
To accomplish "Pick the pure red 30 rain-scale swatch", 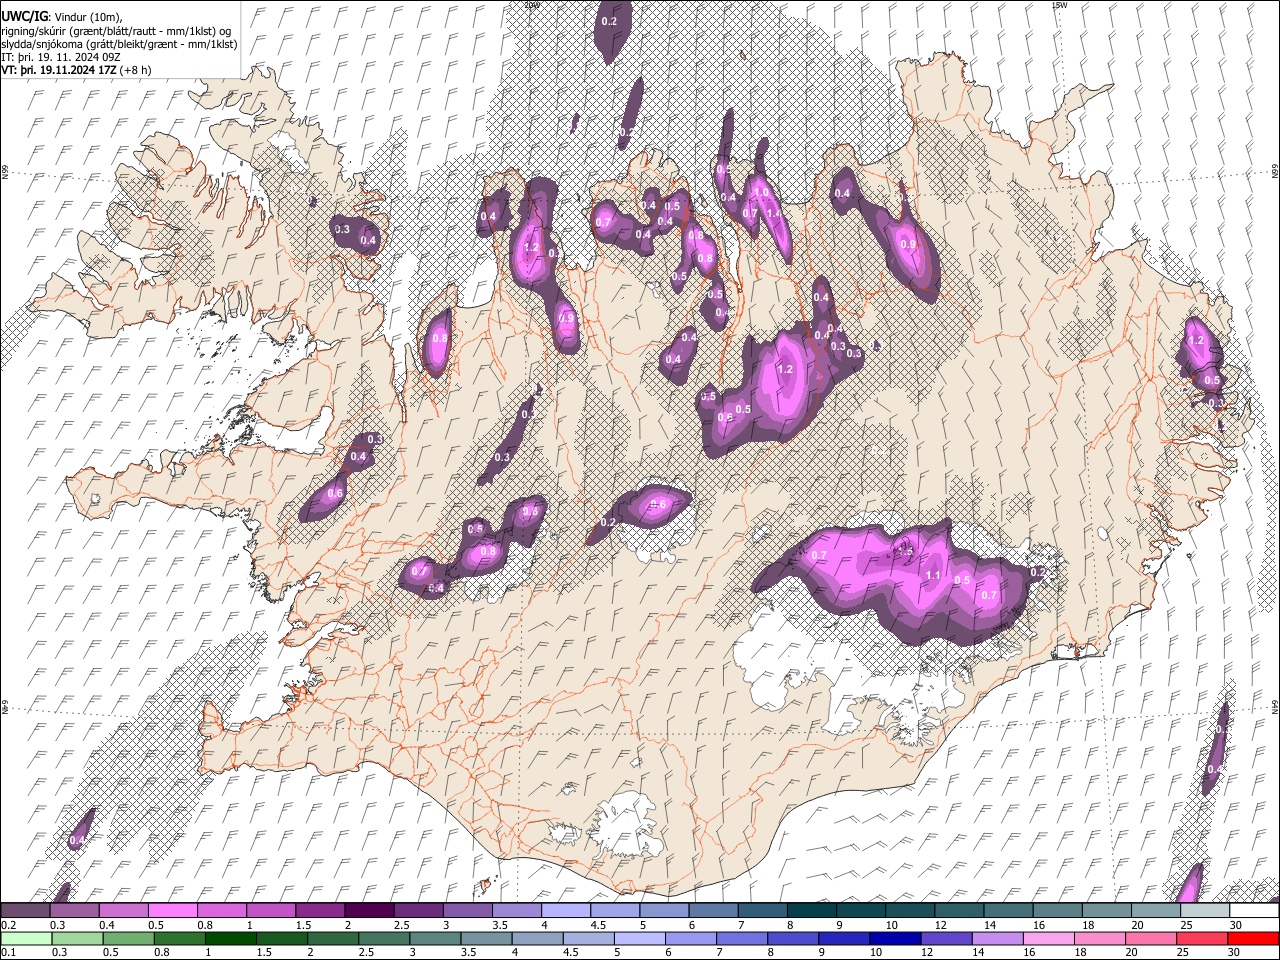I will [1253, 938].
